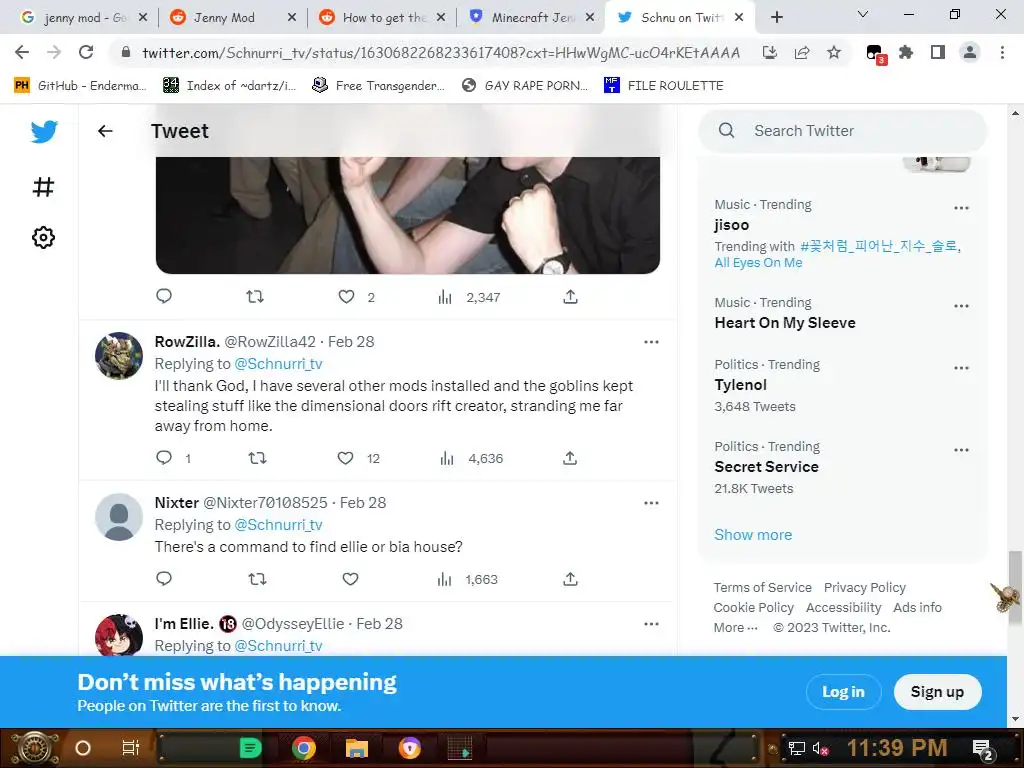Share Nixter's tweet
Screen dimensions: 1024x768
coord(570,579)
